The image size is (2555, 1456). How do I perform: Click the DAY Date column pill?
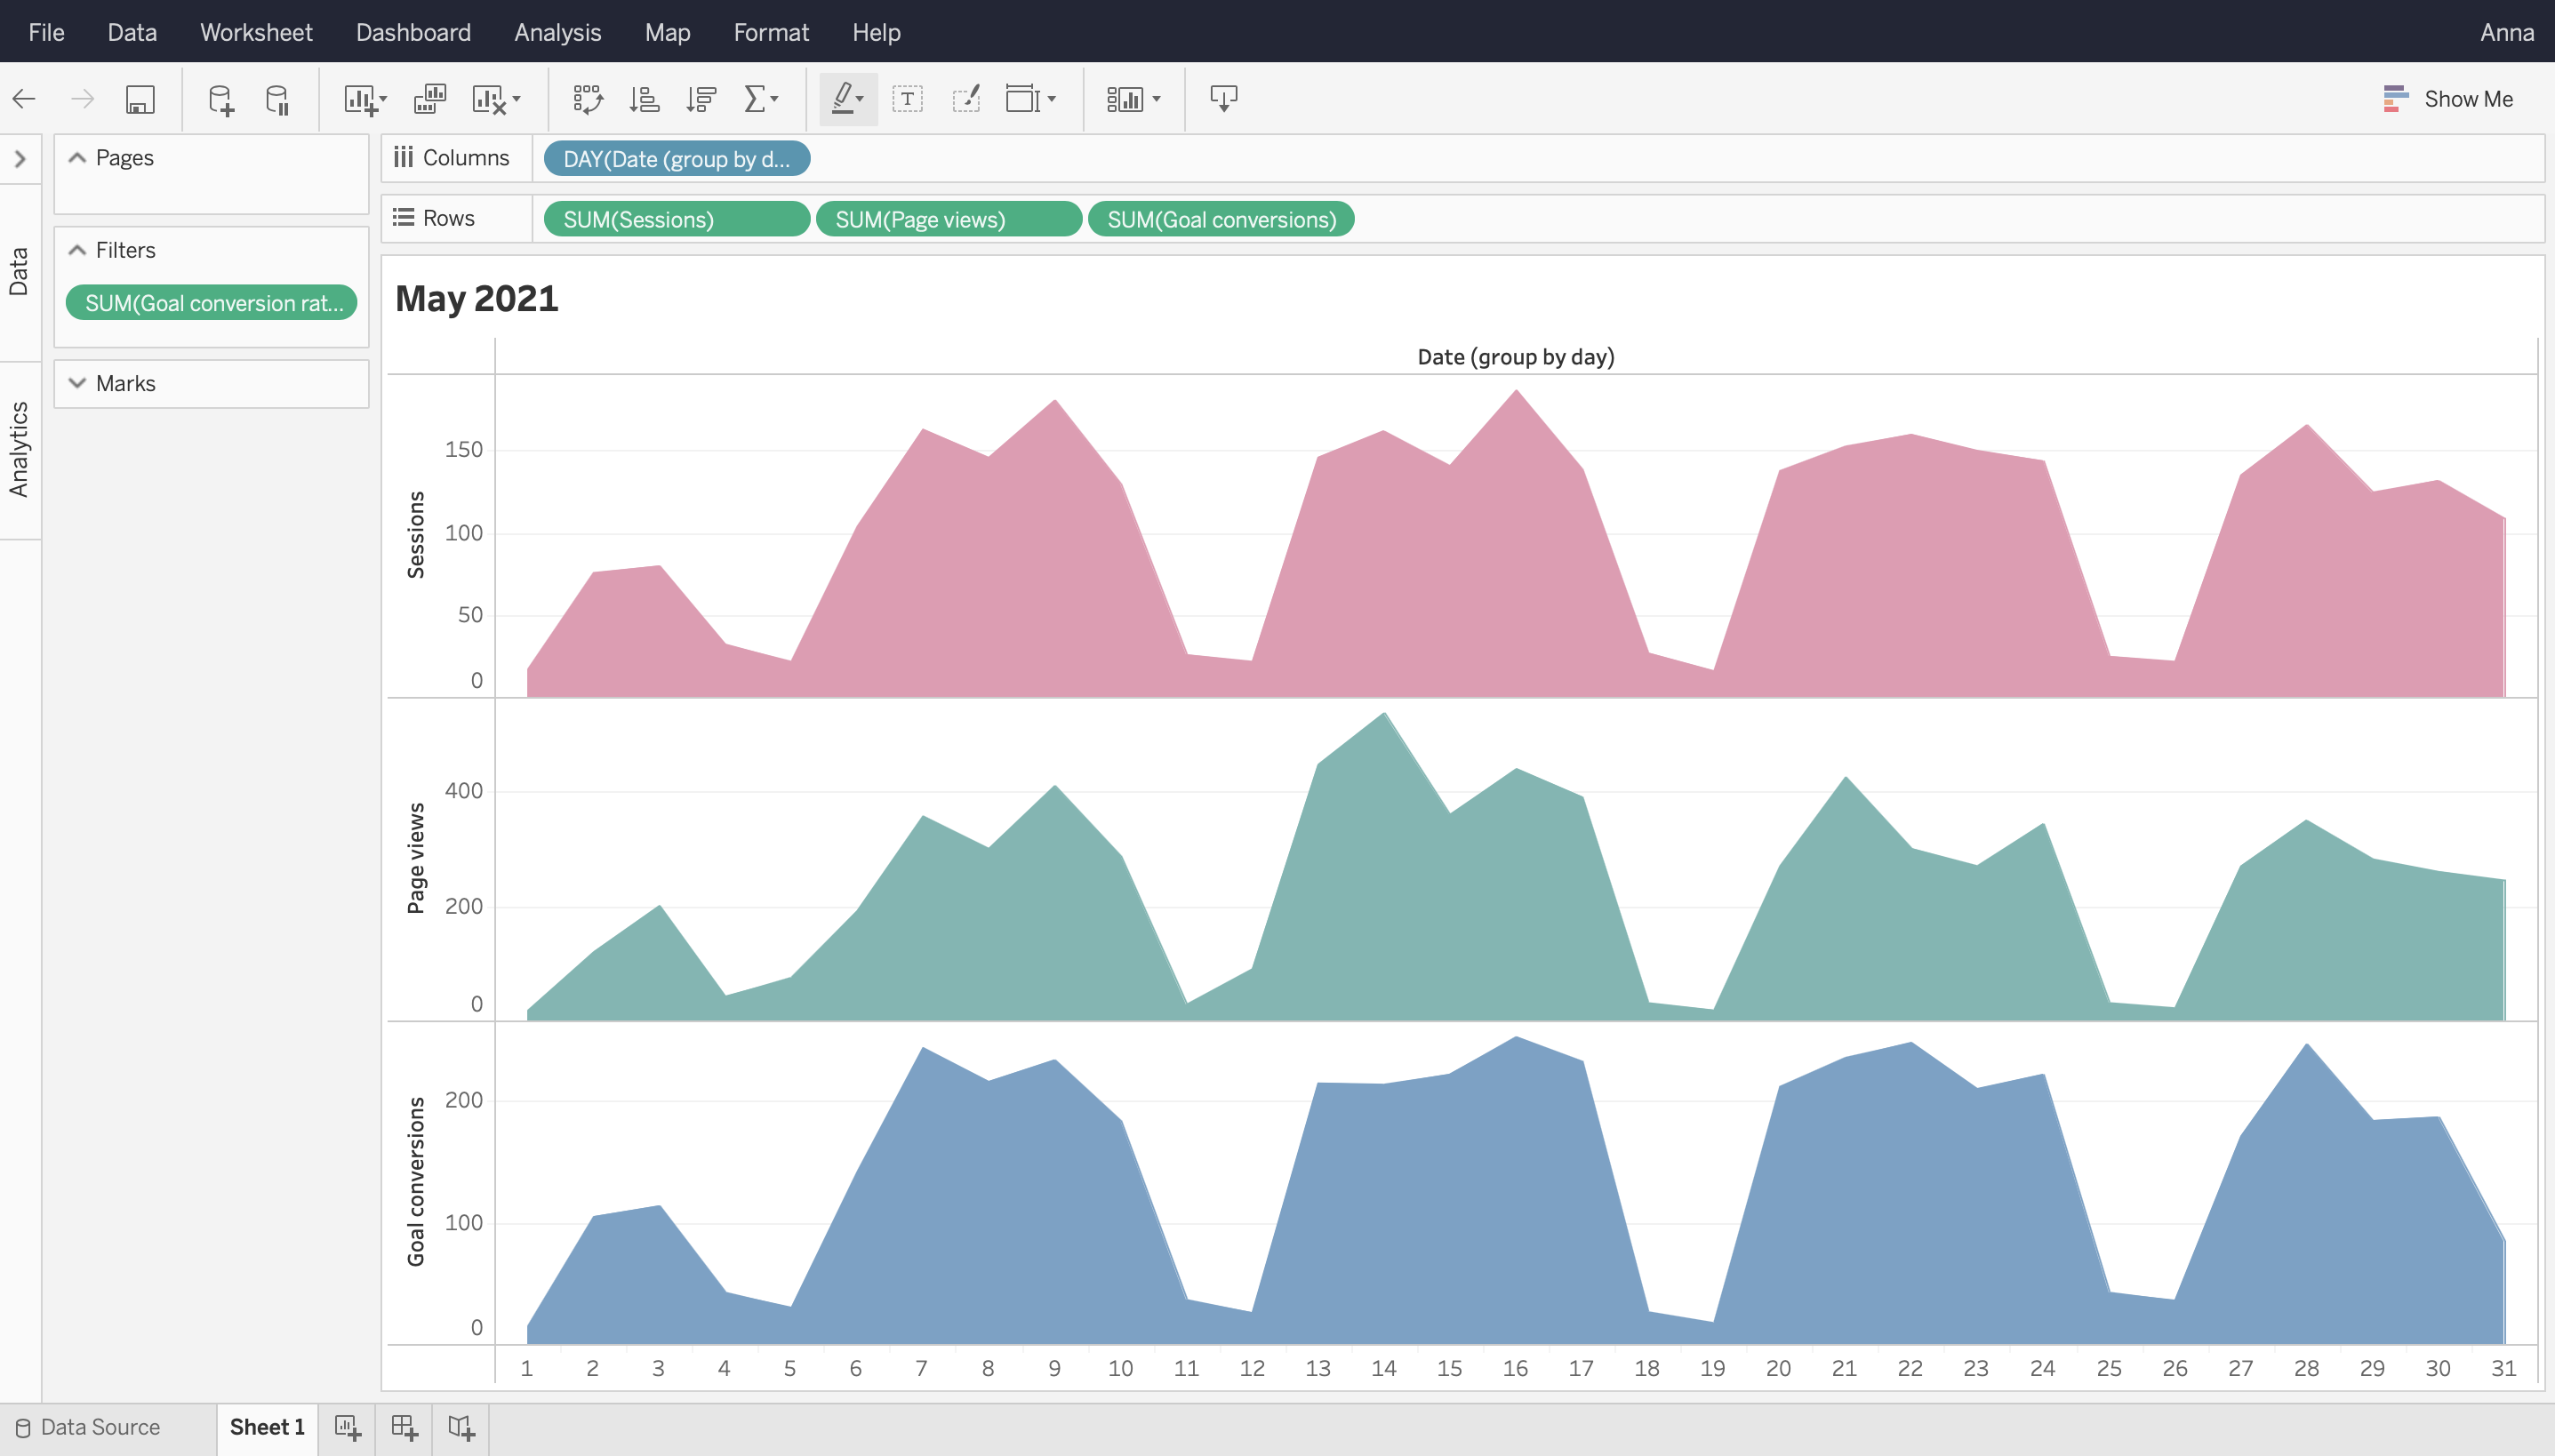[676, 158]
